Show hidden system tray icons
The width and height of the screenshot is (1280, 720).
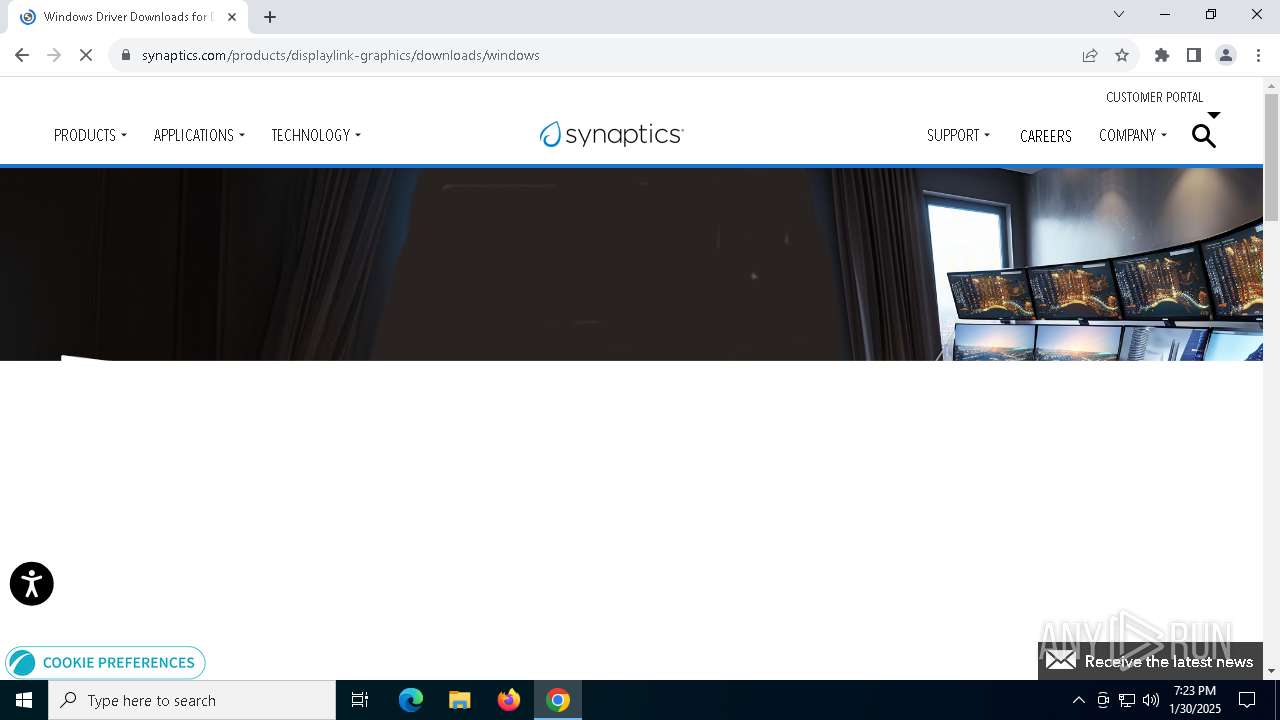pyautogui.click(x=1079, y=700)
